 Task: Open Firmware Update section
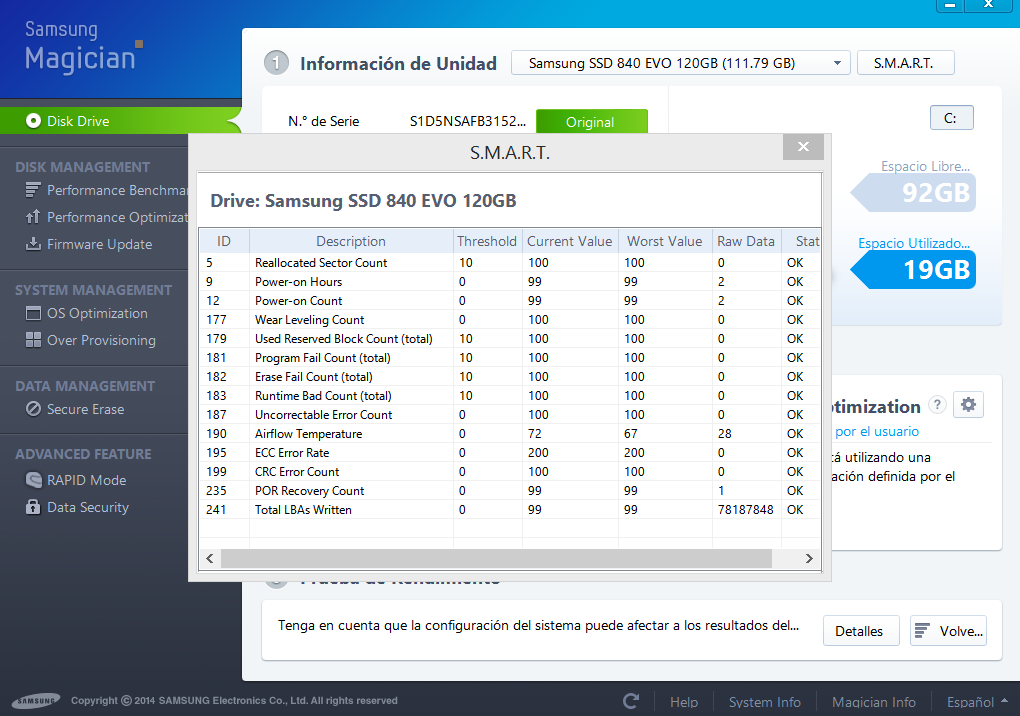(89, 244)
